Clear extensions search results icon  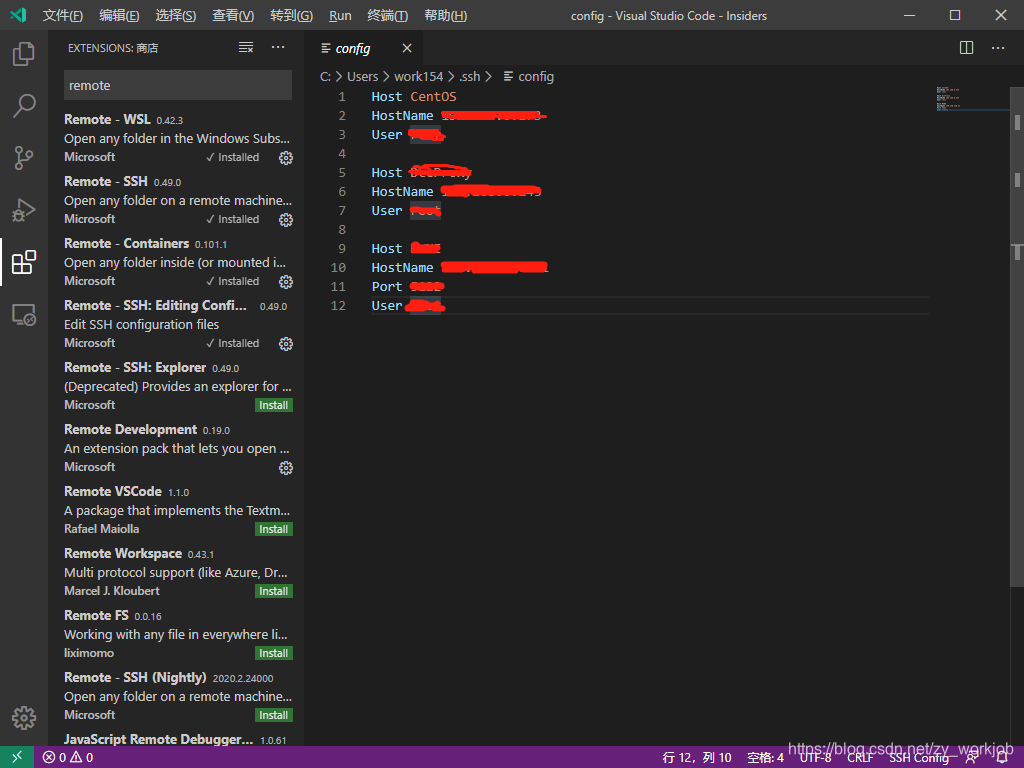(246, 48)
